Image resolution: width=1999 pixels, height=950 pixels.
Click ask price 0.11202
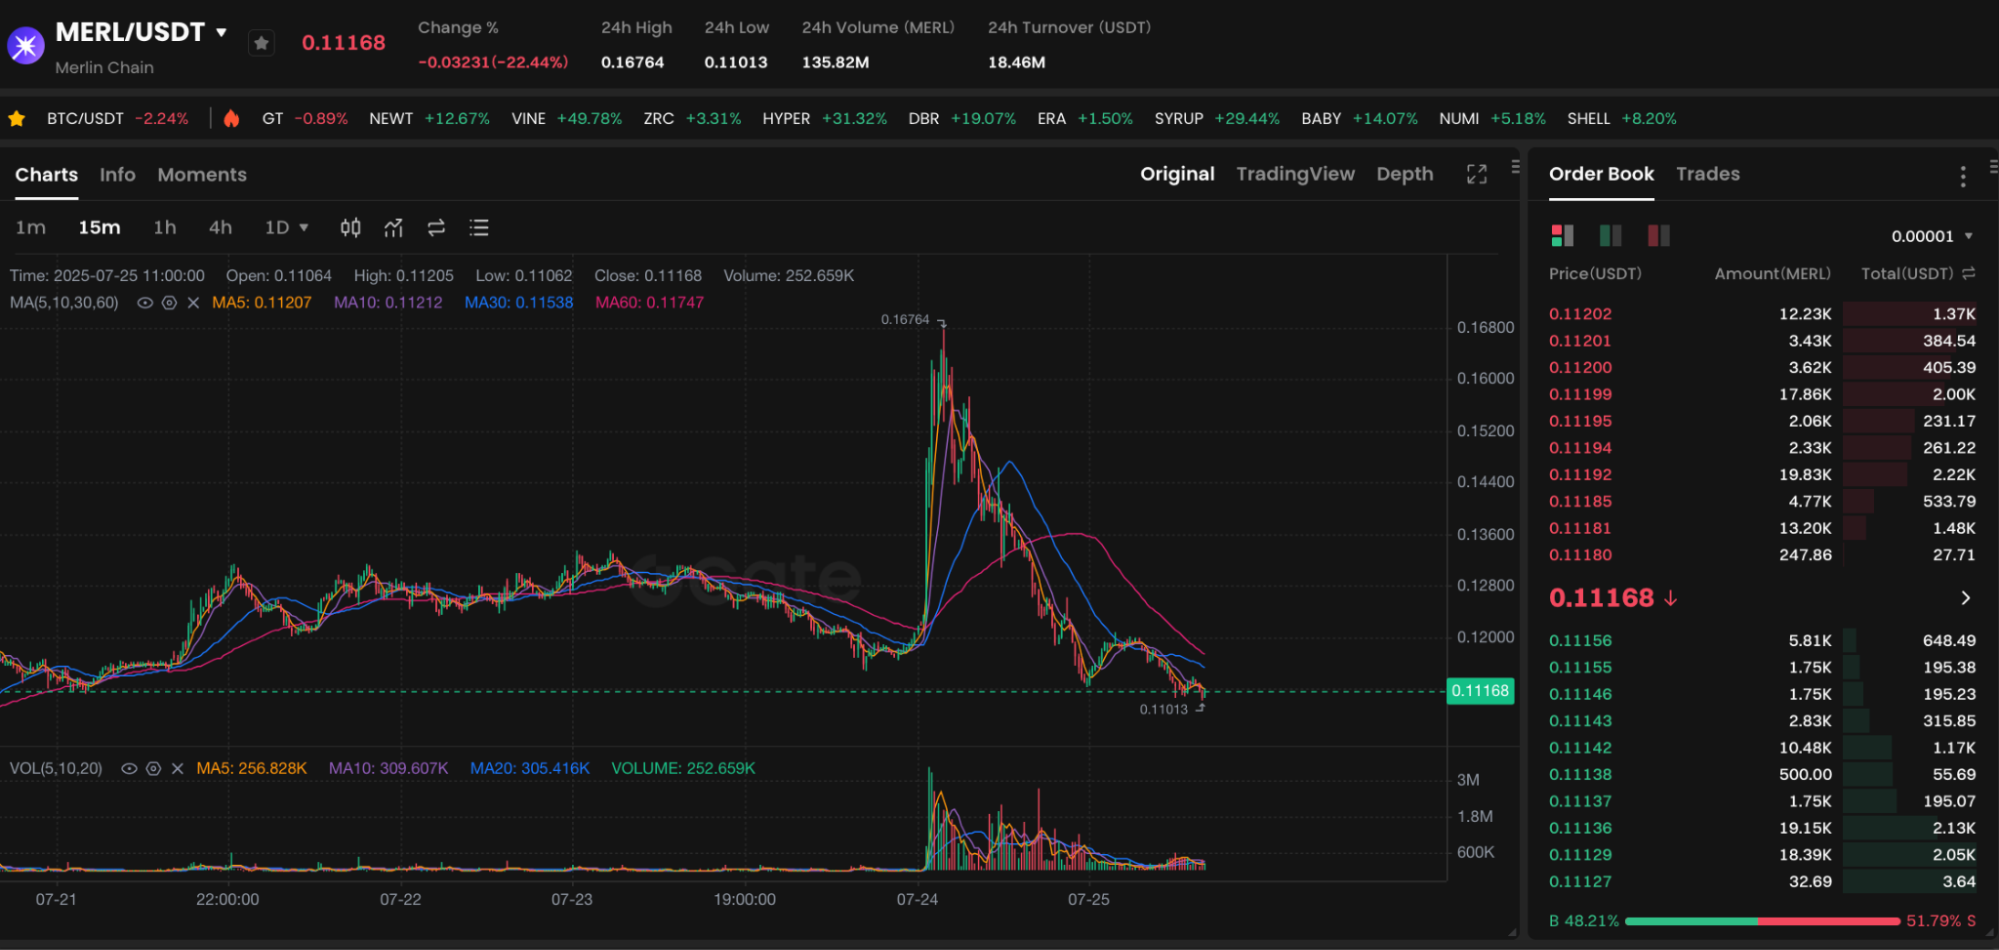(x=1580, y=314)
